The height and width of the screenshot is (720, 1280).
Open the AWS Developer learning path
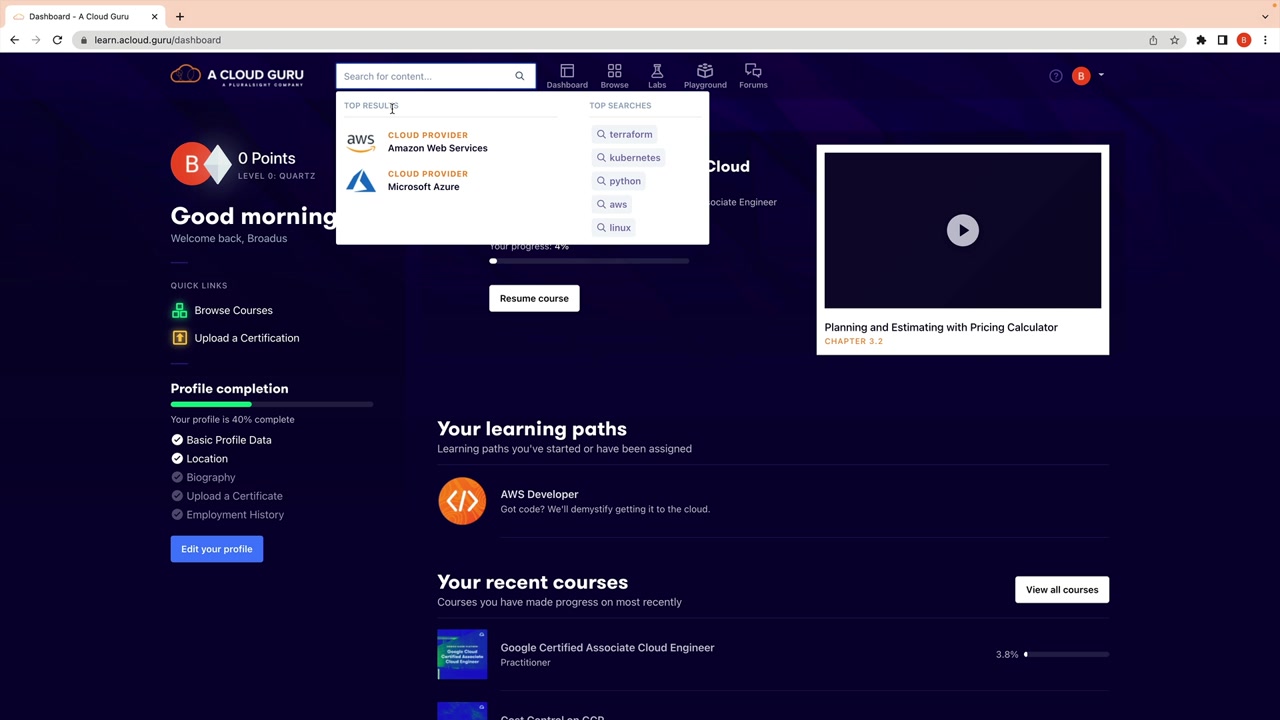[539, 494]
